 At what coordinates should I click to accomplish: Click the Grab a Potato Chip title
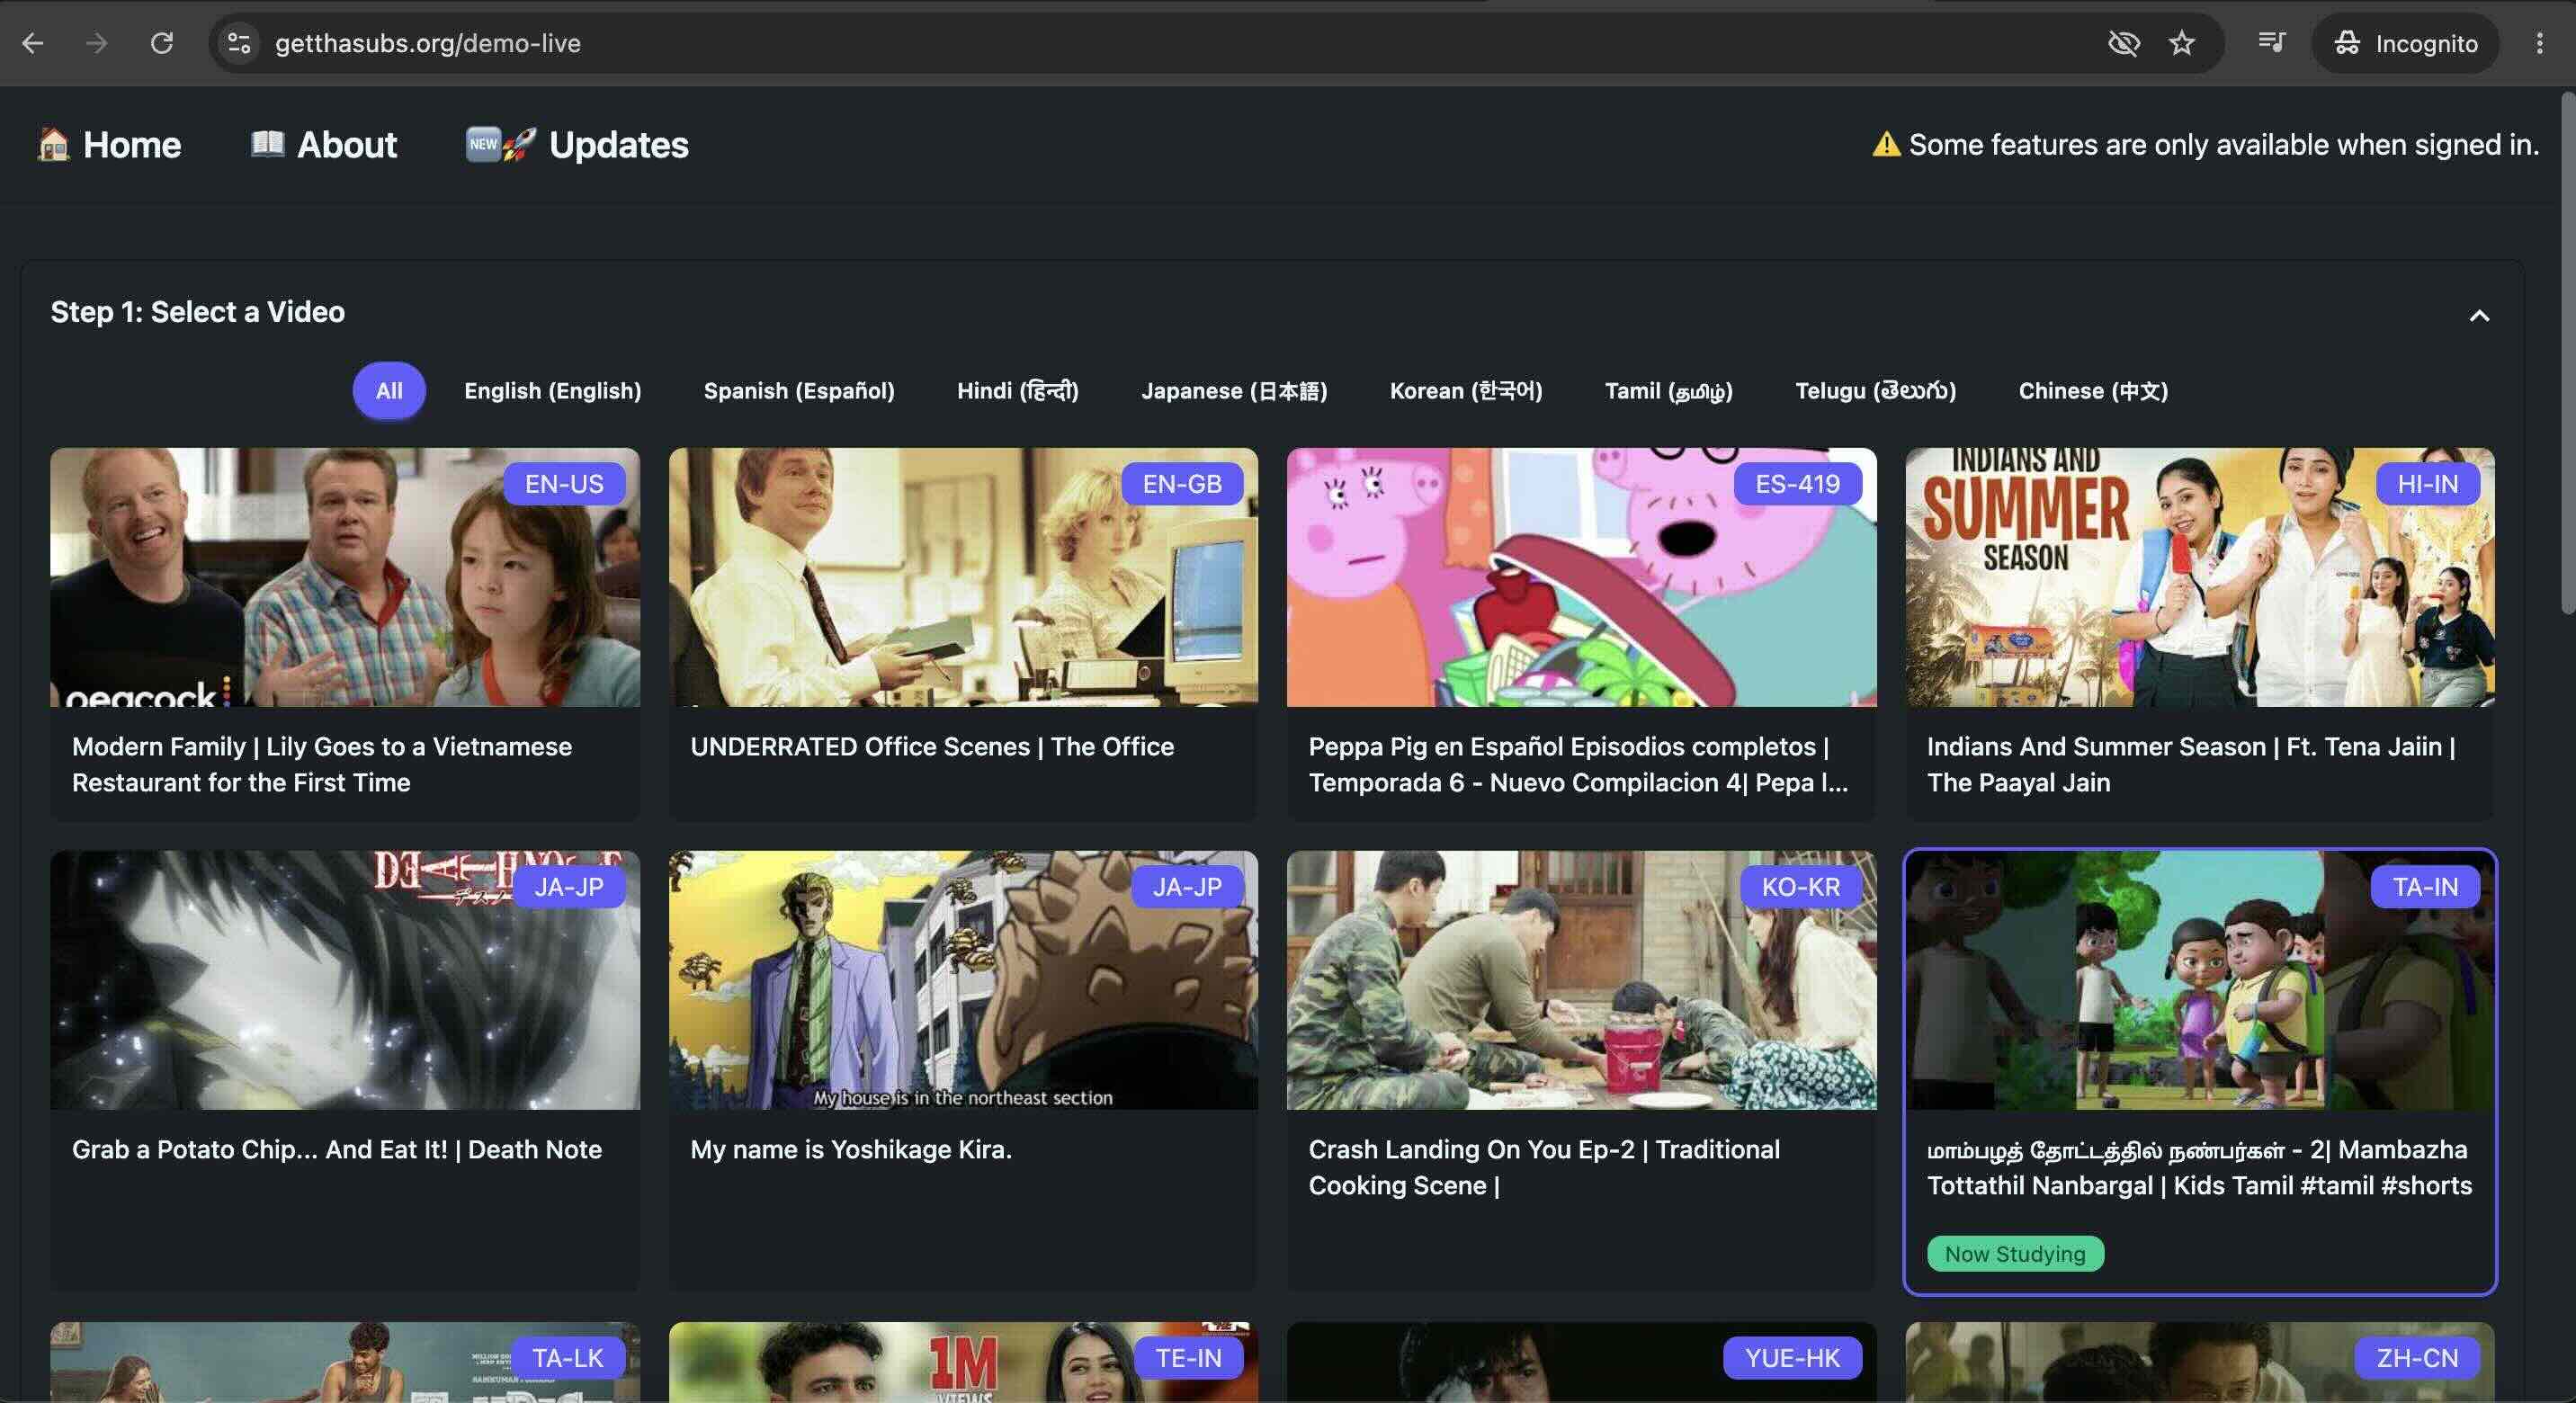(x=337, y=1150)
